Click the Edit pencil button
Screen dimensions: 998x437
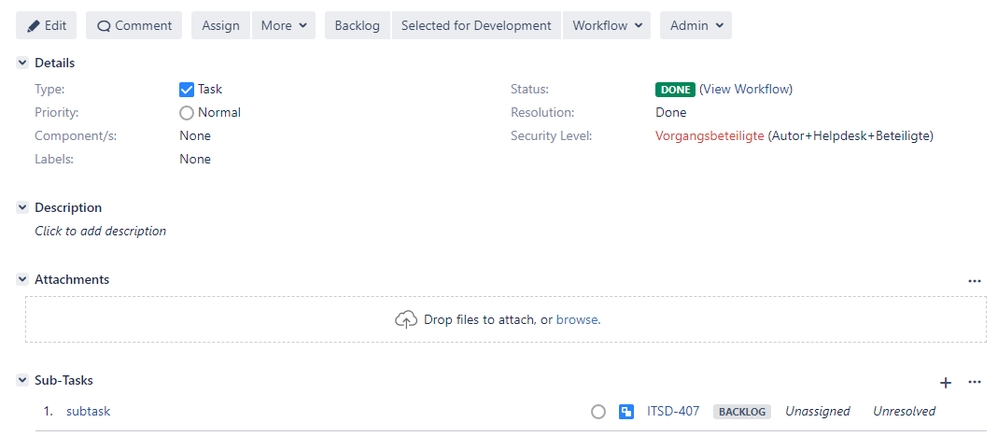46,26
